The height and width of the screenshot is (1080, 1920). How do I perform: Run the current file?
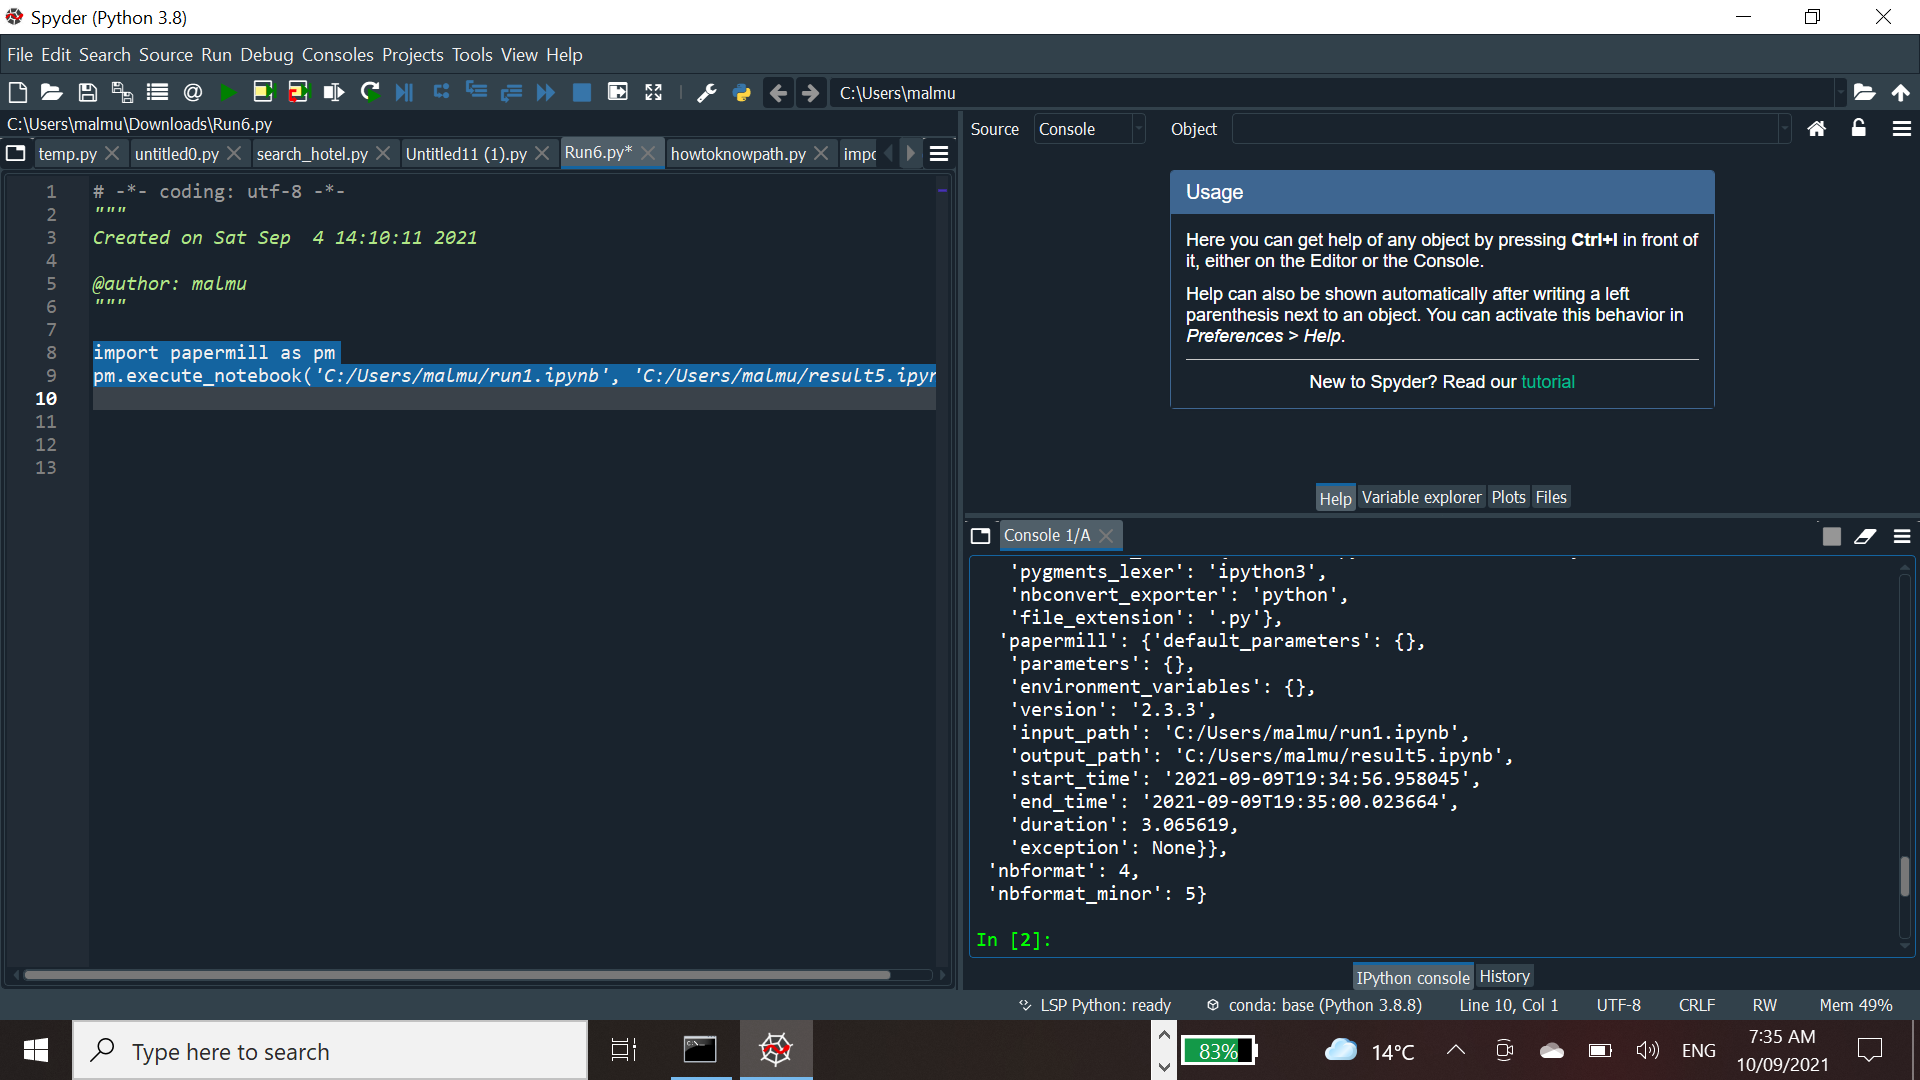coord(227,92)
